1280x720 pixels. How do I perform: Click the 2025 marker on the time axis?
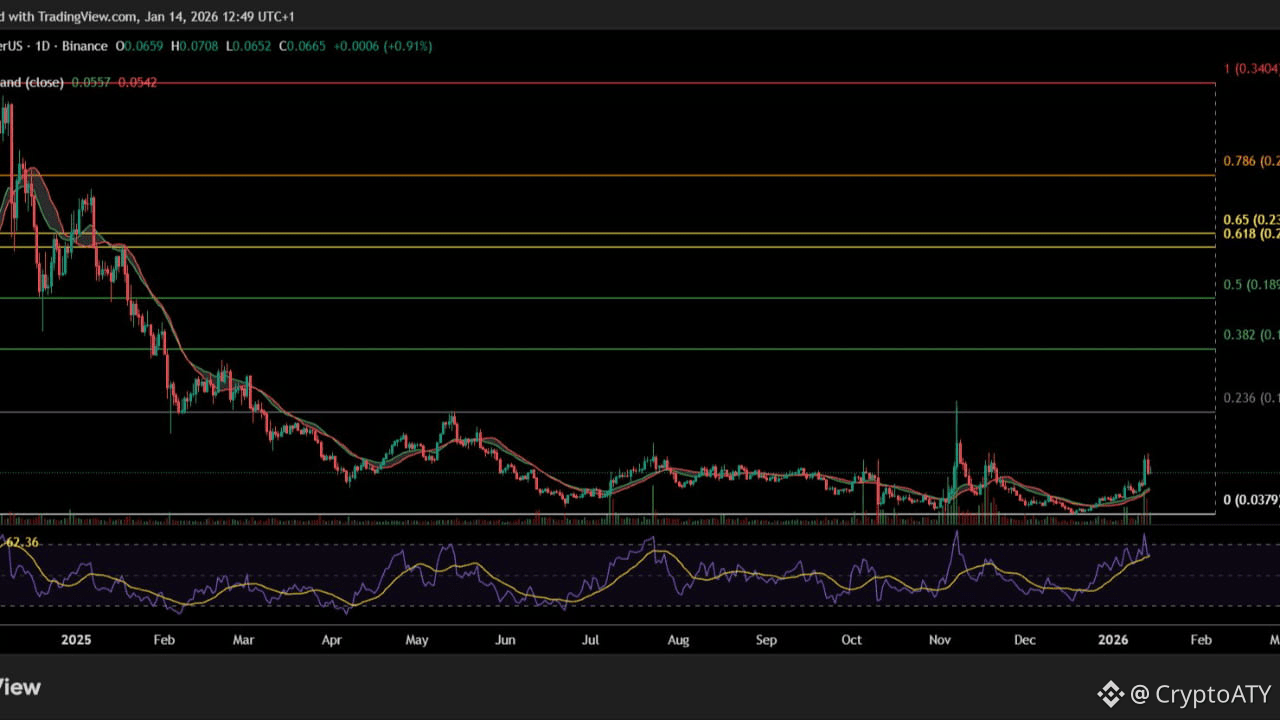[x=74, y=639]
